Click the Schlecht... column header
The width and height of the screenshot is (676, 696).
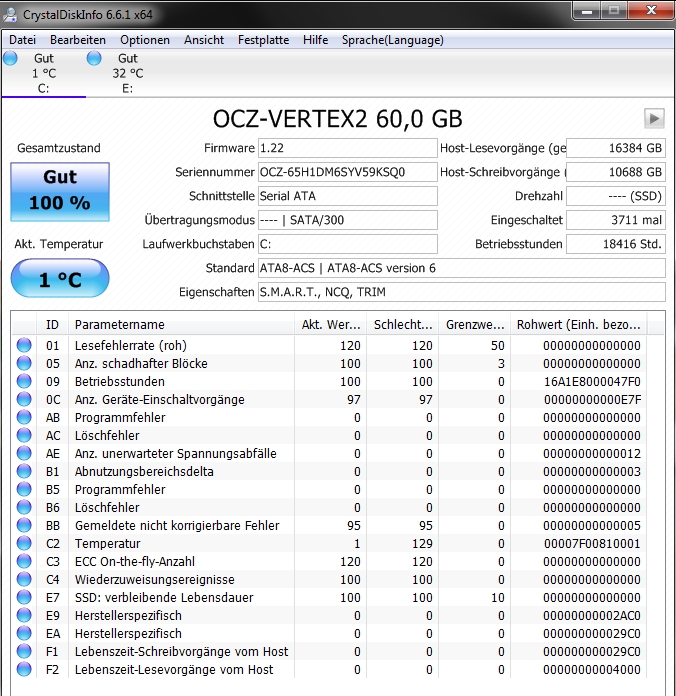403,324
